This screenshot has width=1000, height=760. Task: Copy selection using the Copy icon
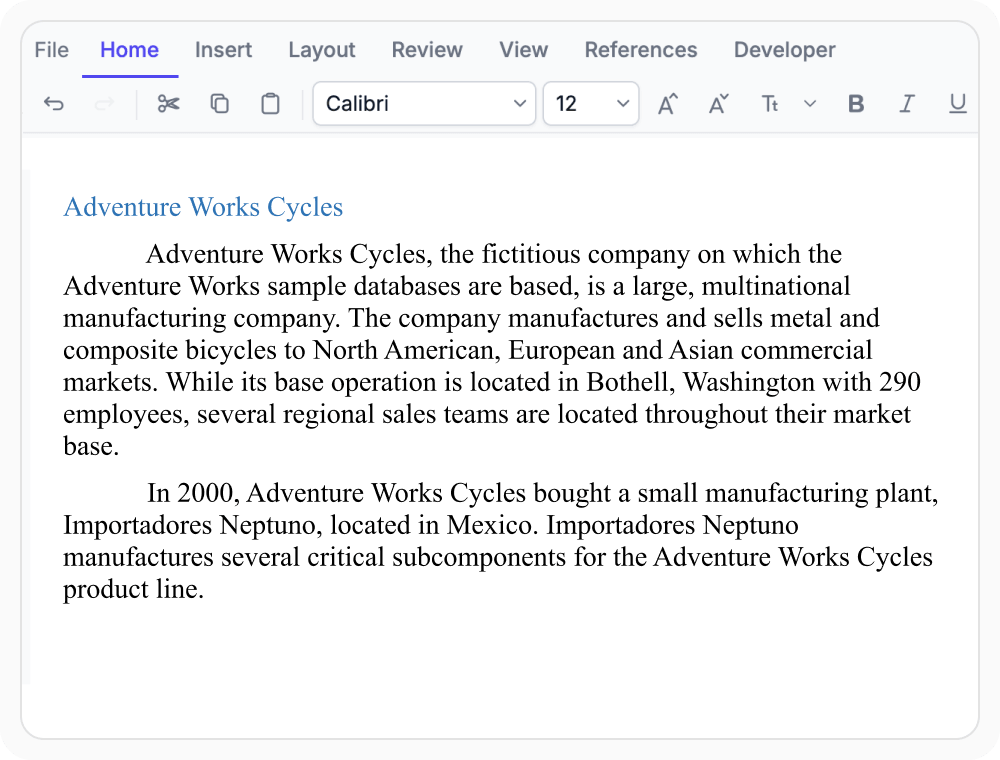pos(219,103)
